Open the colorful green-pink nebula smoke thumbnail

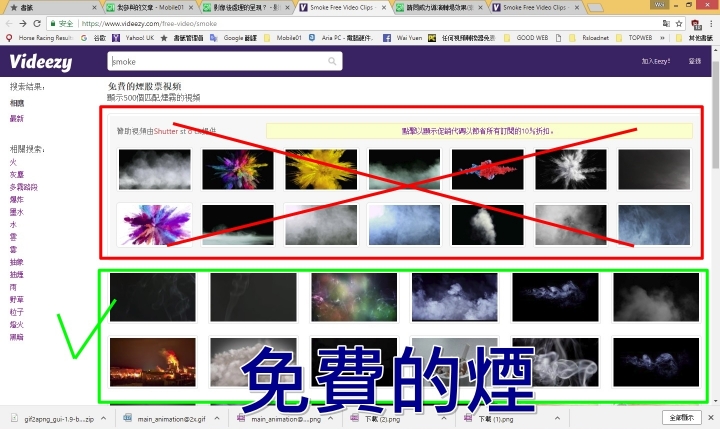coord(354,297)
